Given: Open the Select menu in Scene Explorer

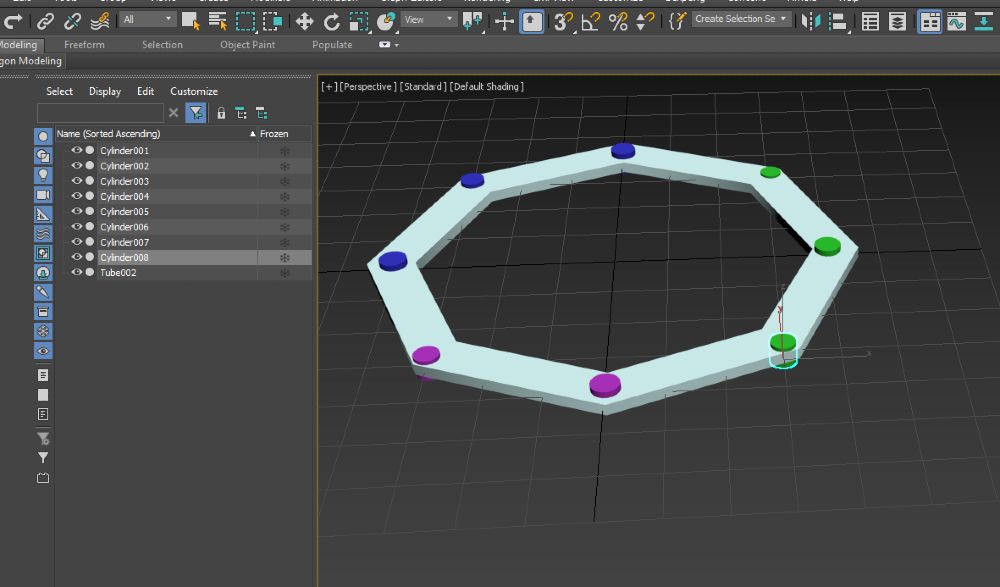Looking at the screenshot, I should point(59,91).
